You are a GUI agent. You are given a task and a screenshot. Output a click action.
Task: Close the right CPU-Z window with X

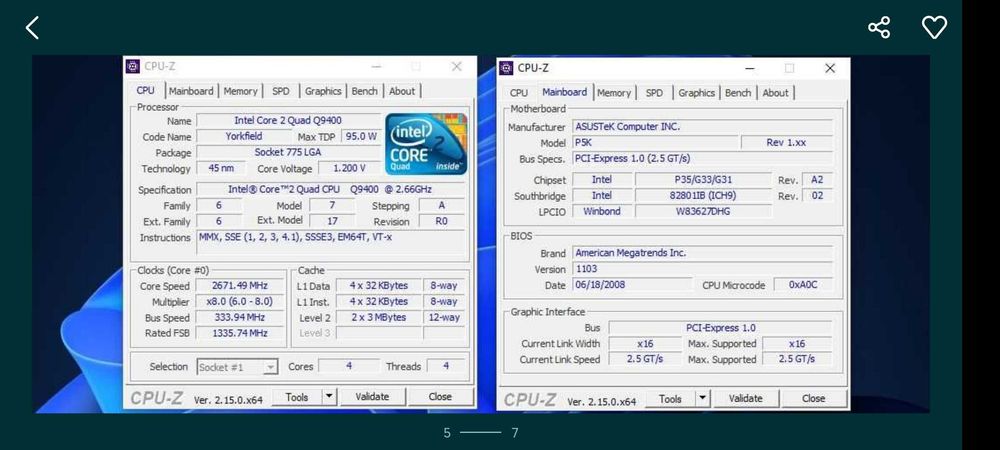click(x=830, y=68)
